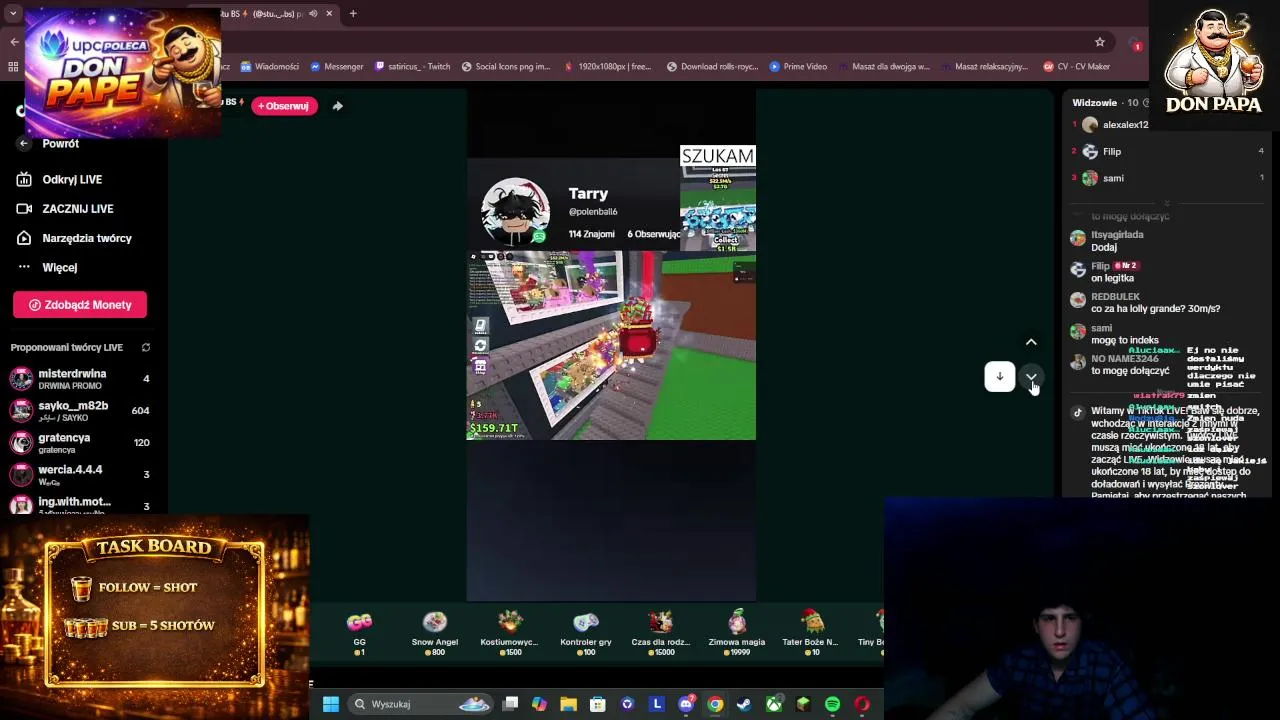Screen dimensions: 1280x720
Task: Click Filip's Nr 2 badge in chat
Action: click(x=1126, y=266)
